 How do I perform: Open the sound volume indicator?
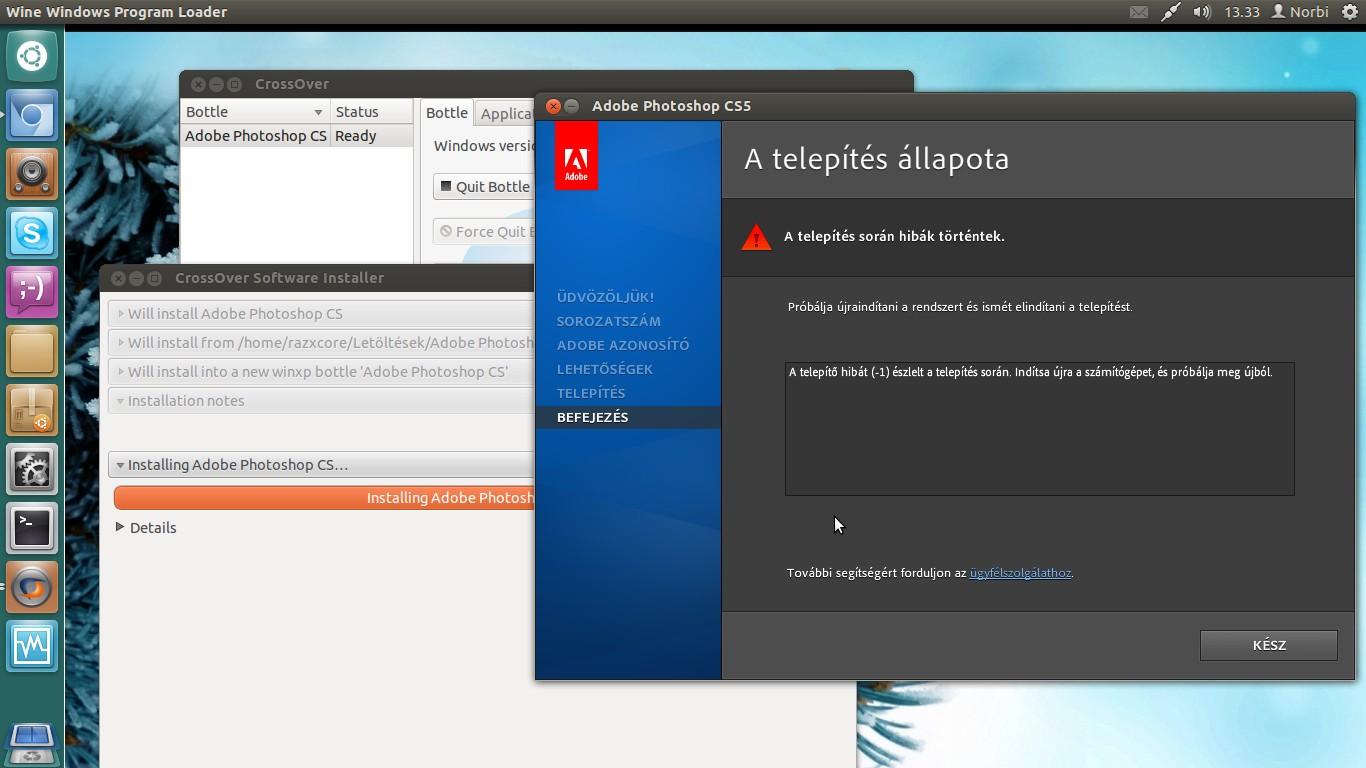1202,12
